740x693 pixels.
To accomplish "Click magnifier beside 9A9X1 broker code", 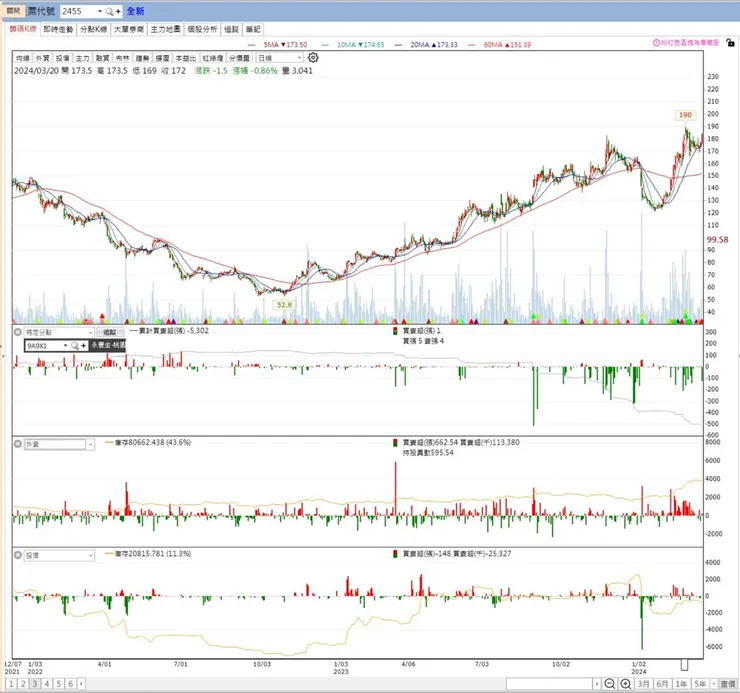I will 75,346.
